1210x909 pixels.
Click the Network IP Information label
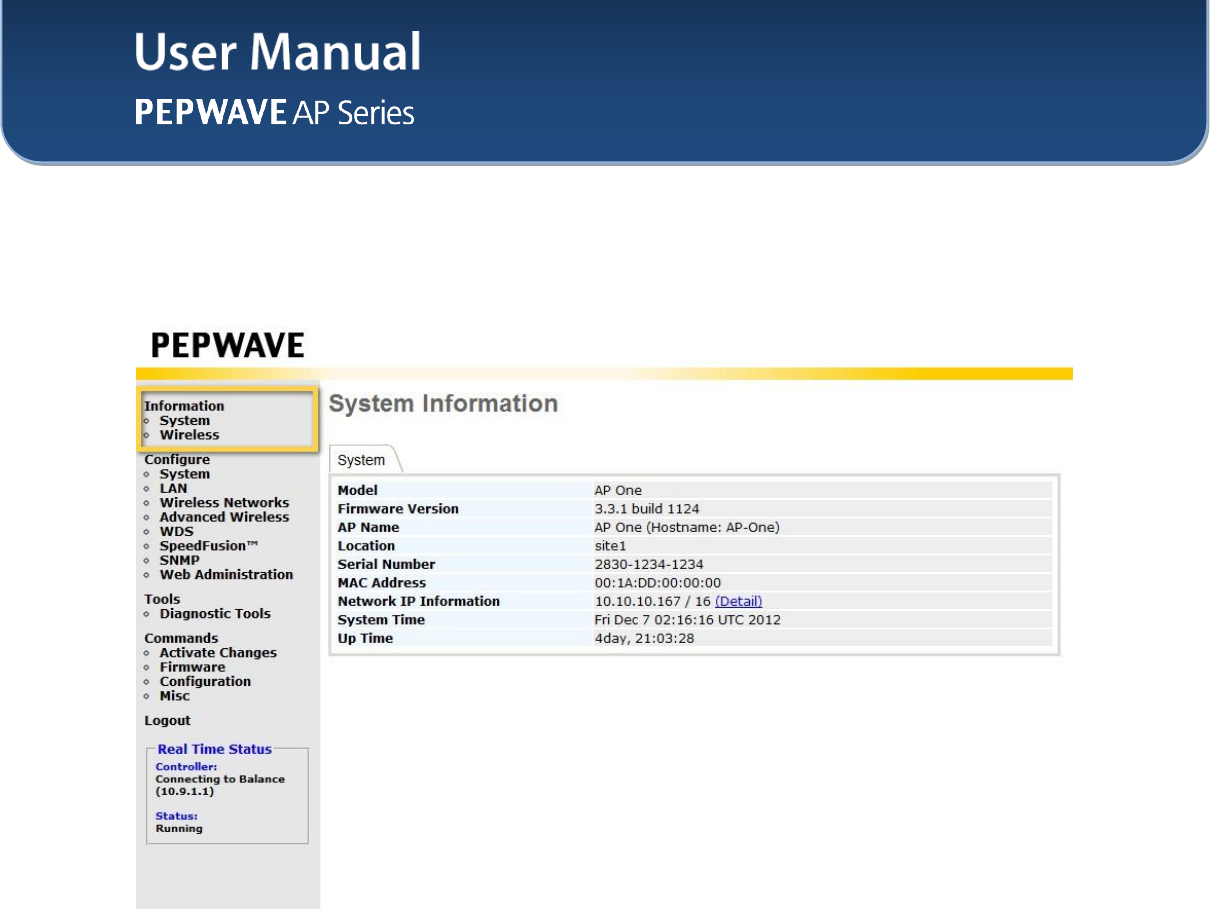coord(419,601)
